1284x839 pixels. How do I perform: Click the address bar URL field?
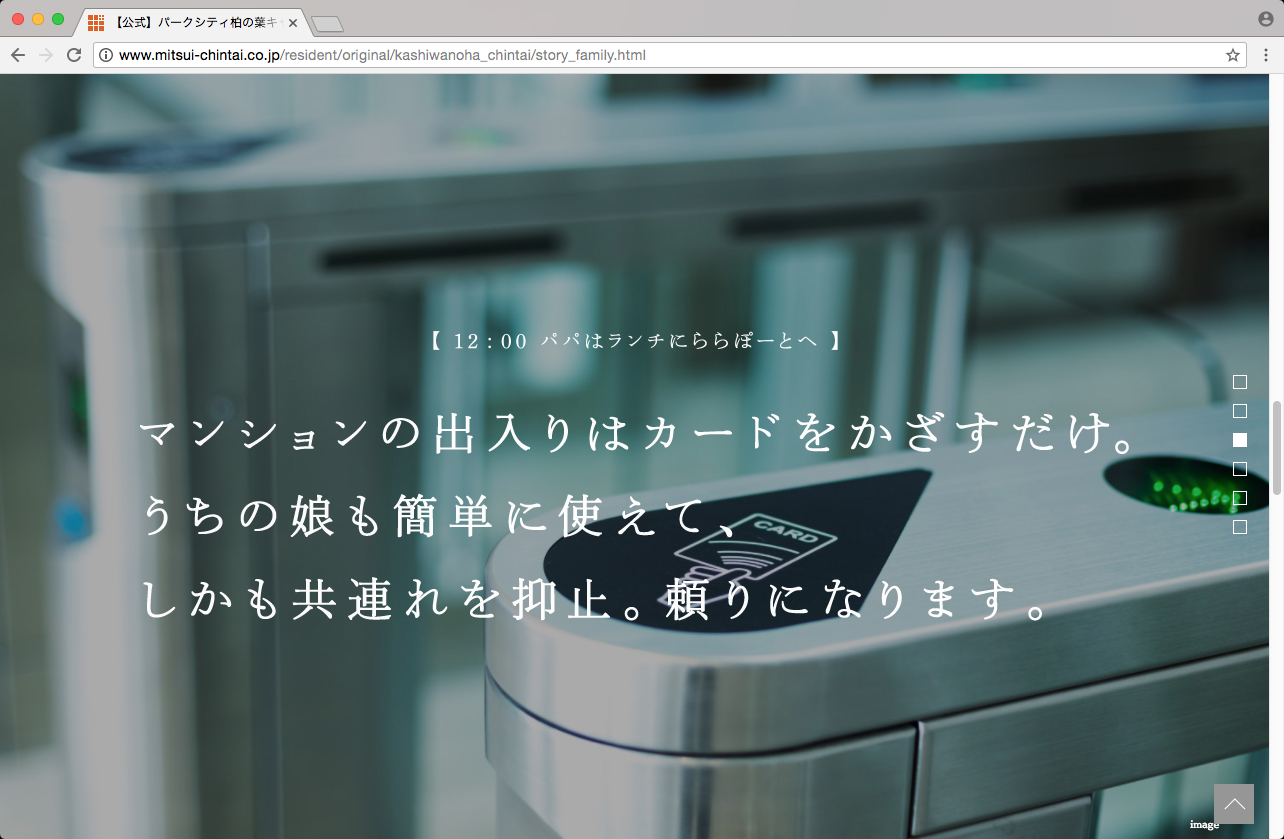click(668, 55)
